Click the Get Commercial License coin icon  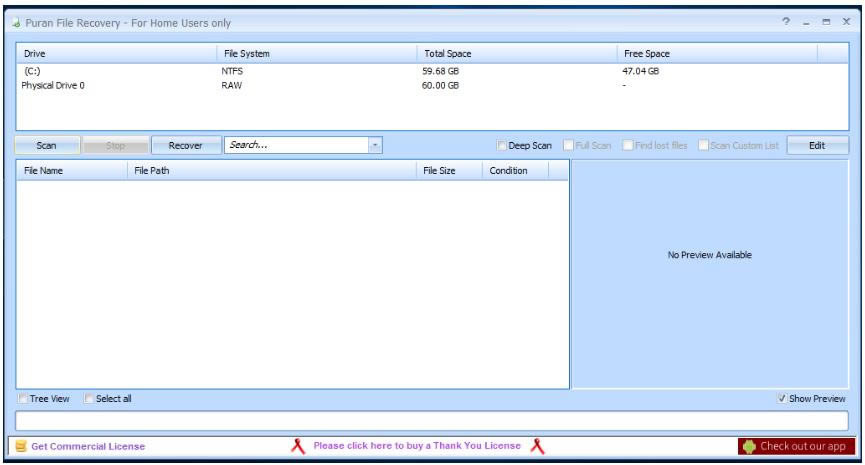[21, 446]
